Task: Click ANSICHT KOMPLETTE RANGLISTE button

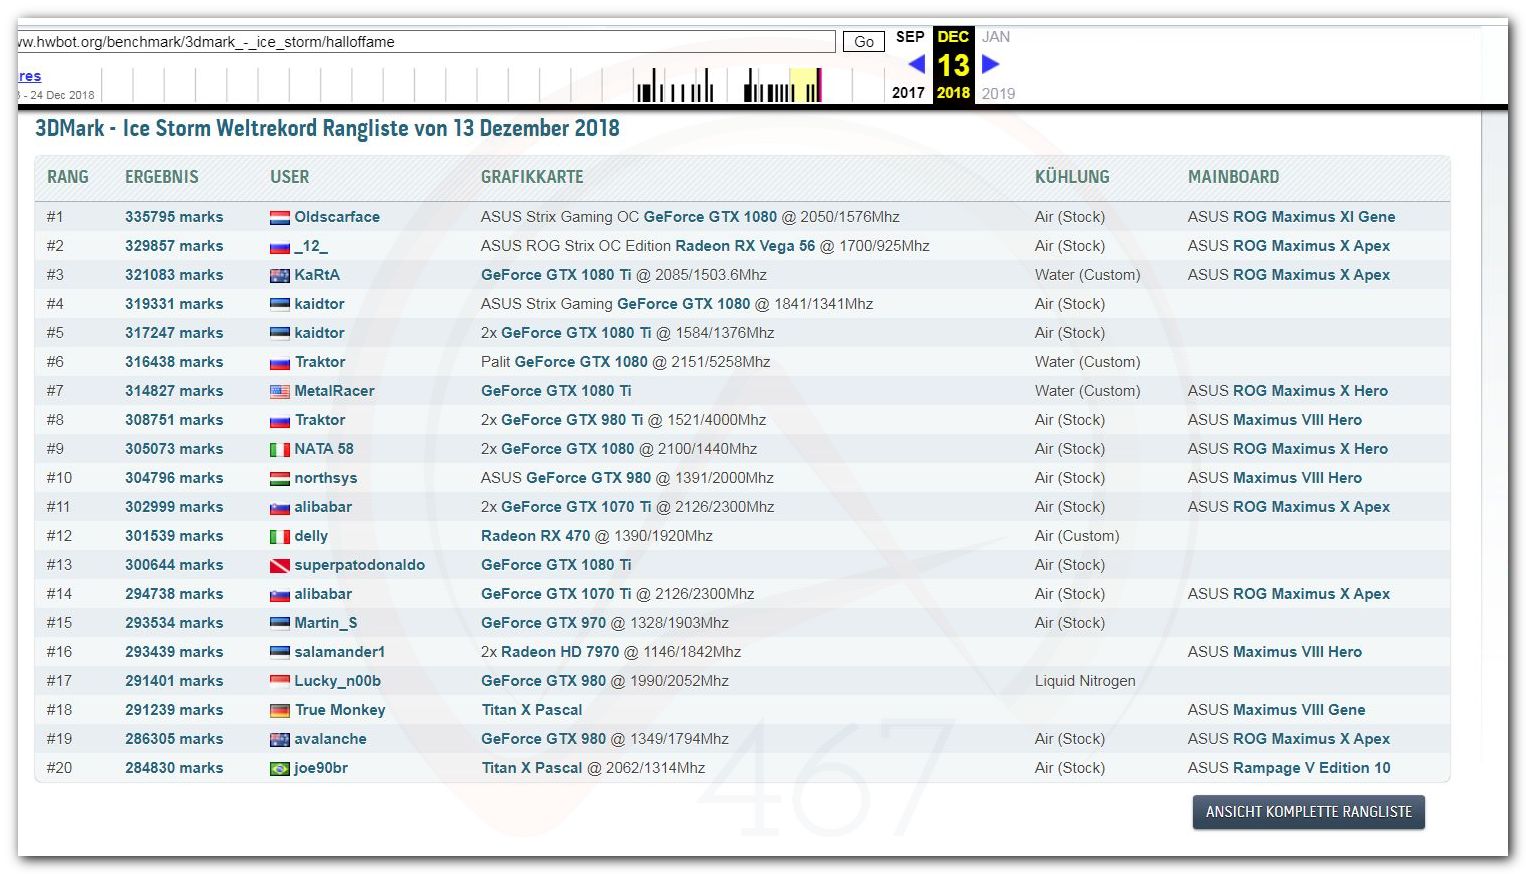Action: (1308, 812)
